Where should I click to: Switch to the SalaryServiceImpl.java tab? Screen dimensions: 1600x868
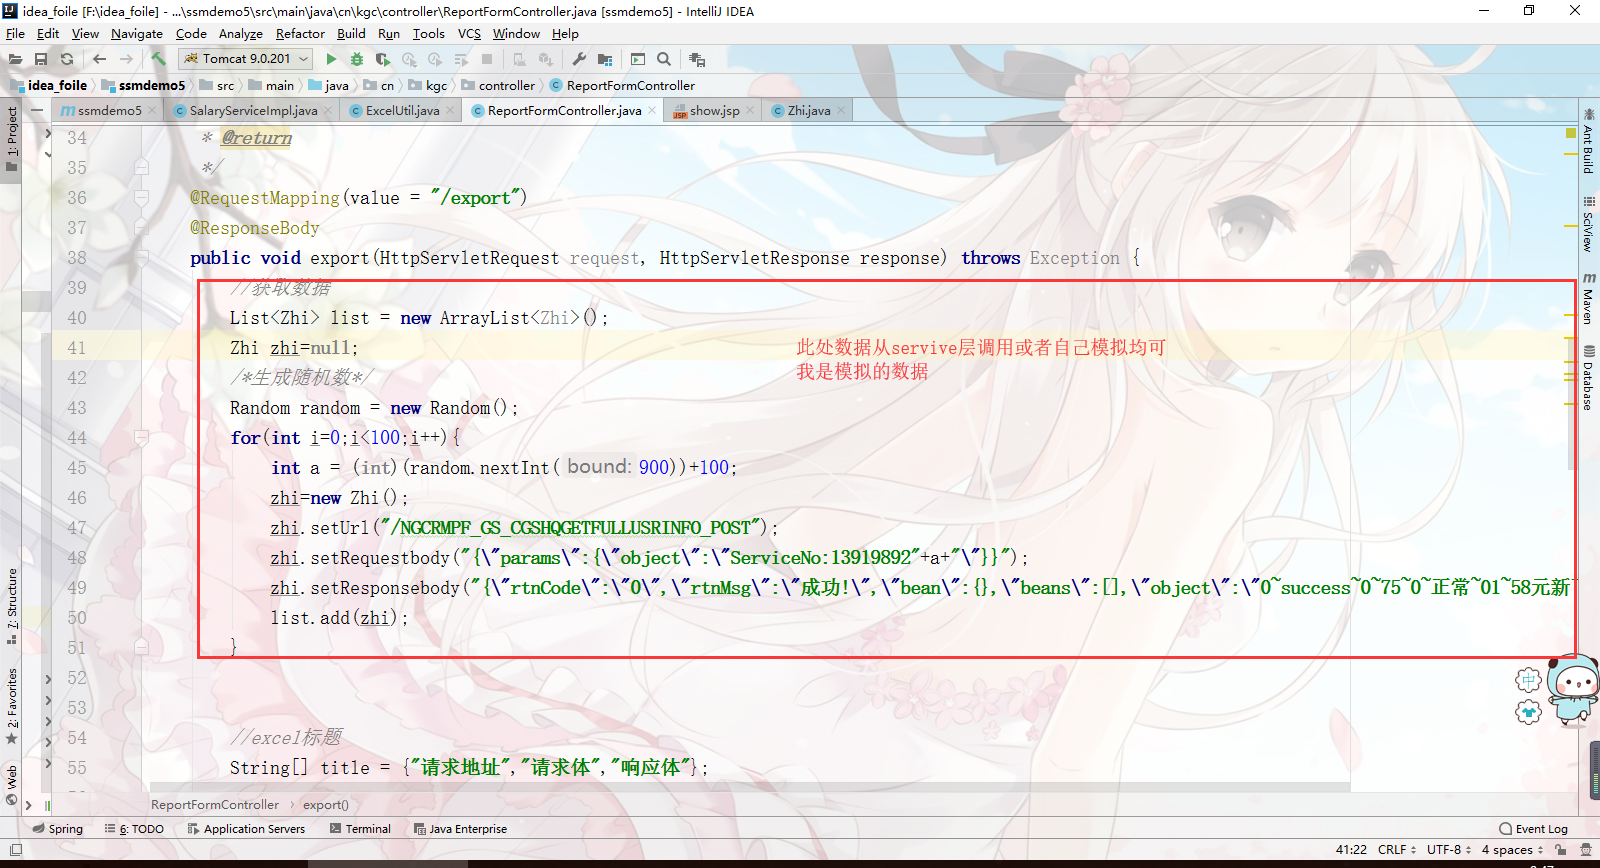253,111
